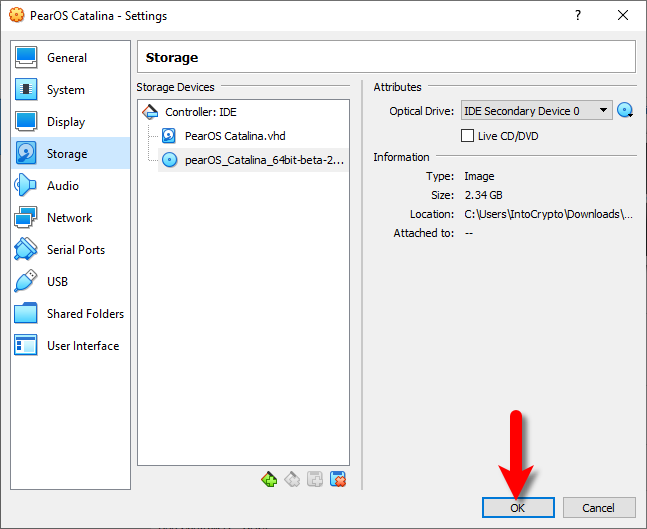This screenshot has height=529, width=647.
Task: Click the System chip icon
Action: coord(26,89)
